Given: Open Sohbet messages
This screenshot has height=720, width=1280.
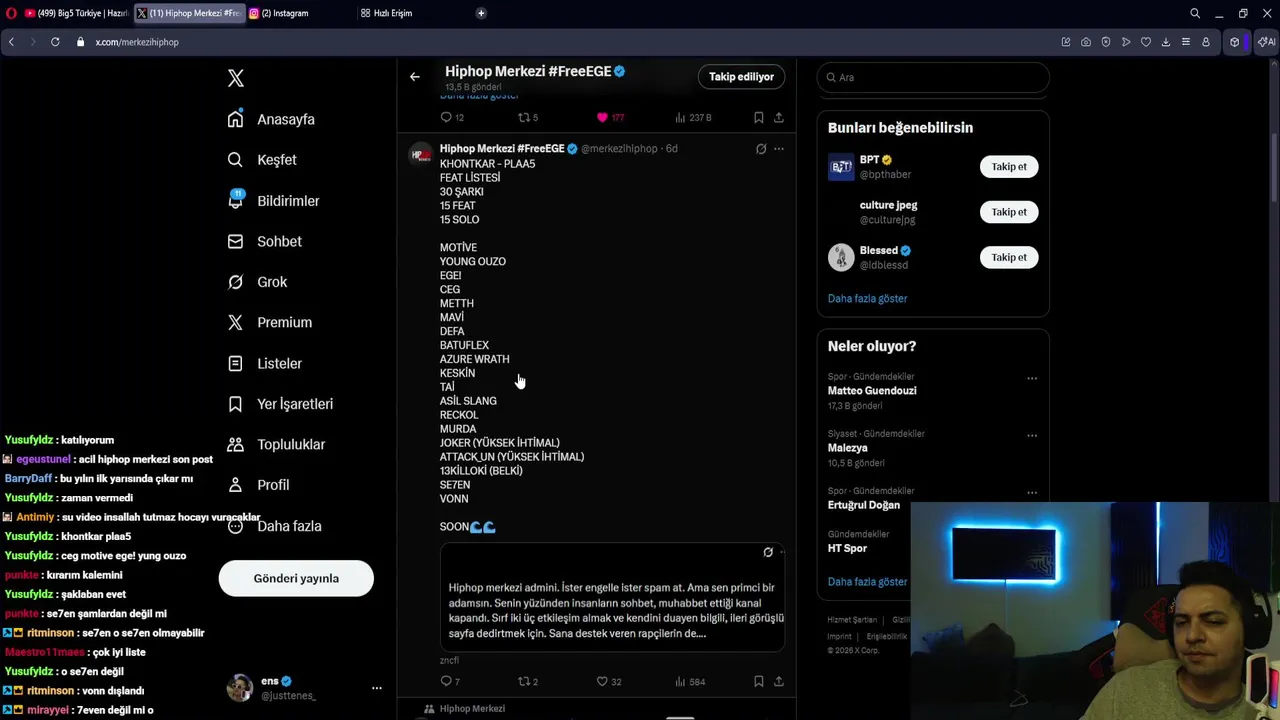Looking at the screenshot, I should [264, 241].
